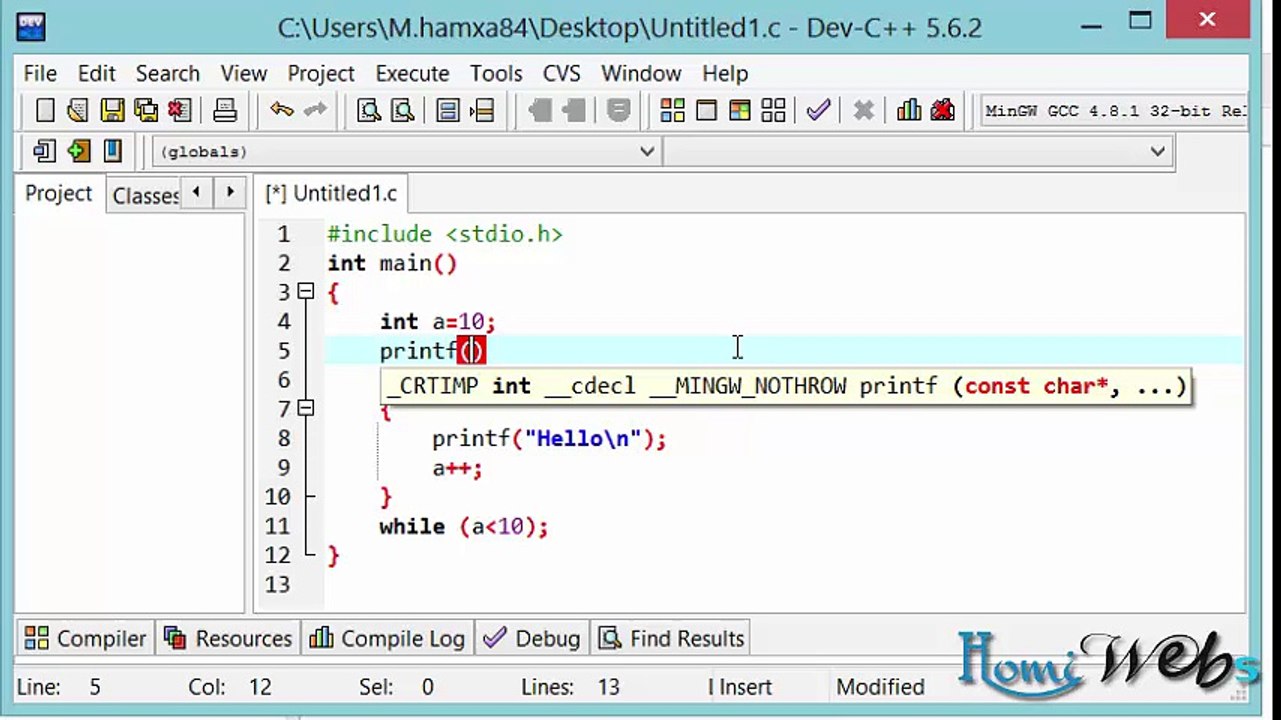
Task: Click the Rebuild All toolbar icon
Action: pyautogui.click(x=773, y=111)
